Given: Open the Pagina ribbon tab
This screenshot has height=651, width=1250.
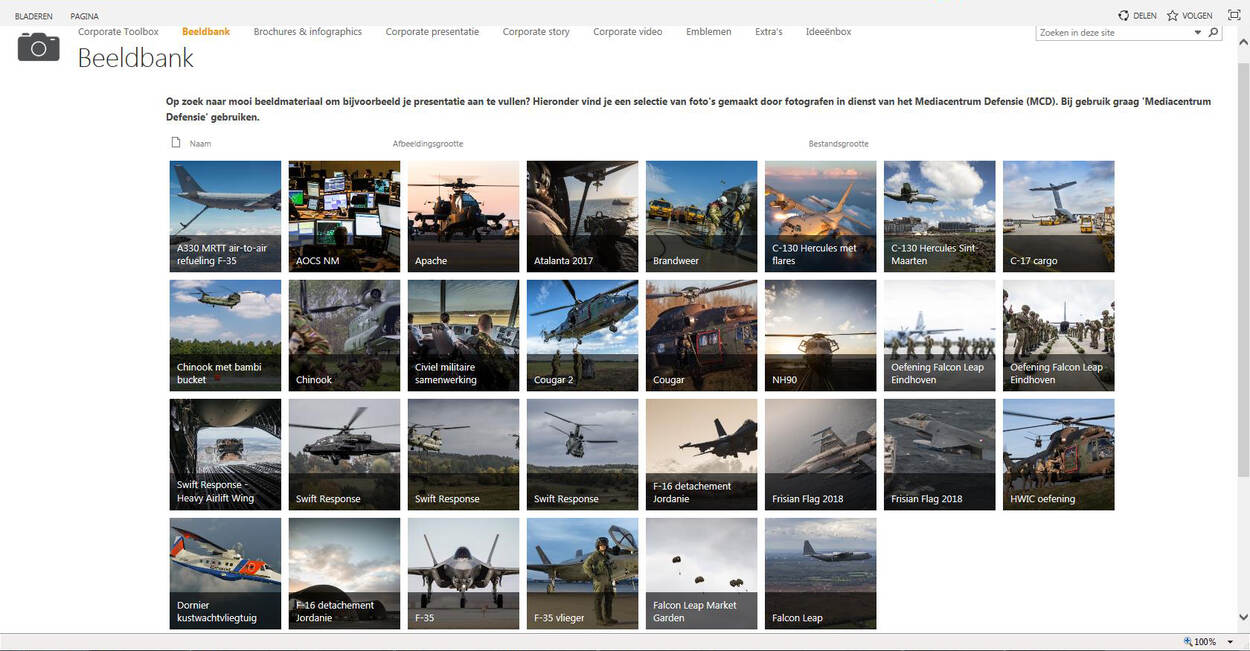Looking at the screenshot, I should [84, 16].
